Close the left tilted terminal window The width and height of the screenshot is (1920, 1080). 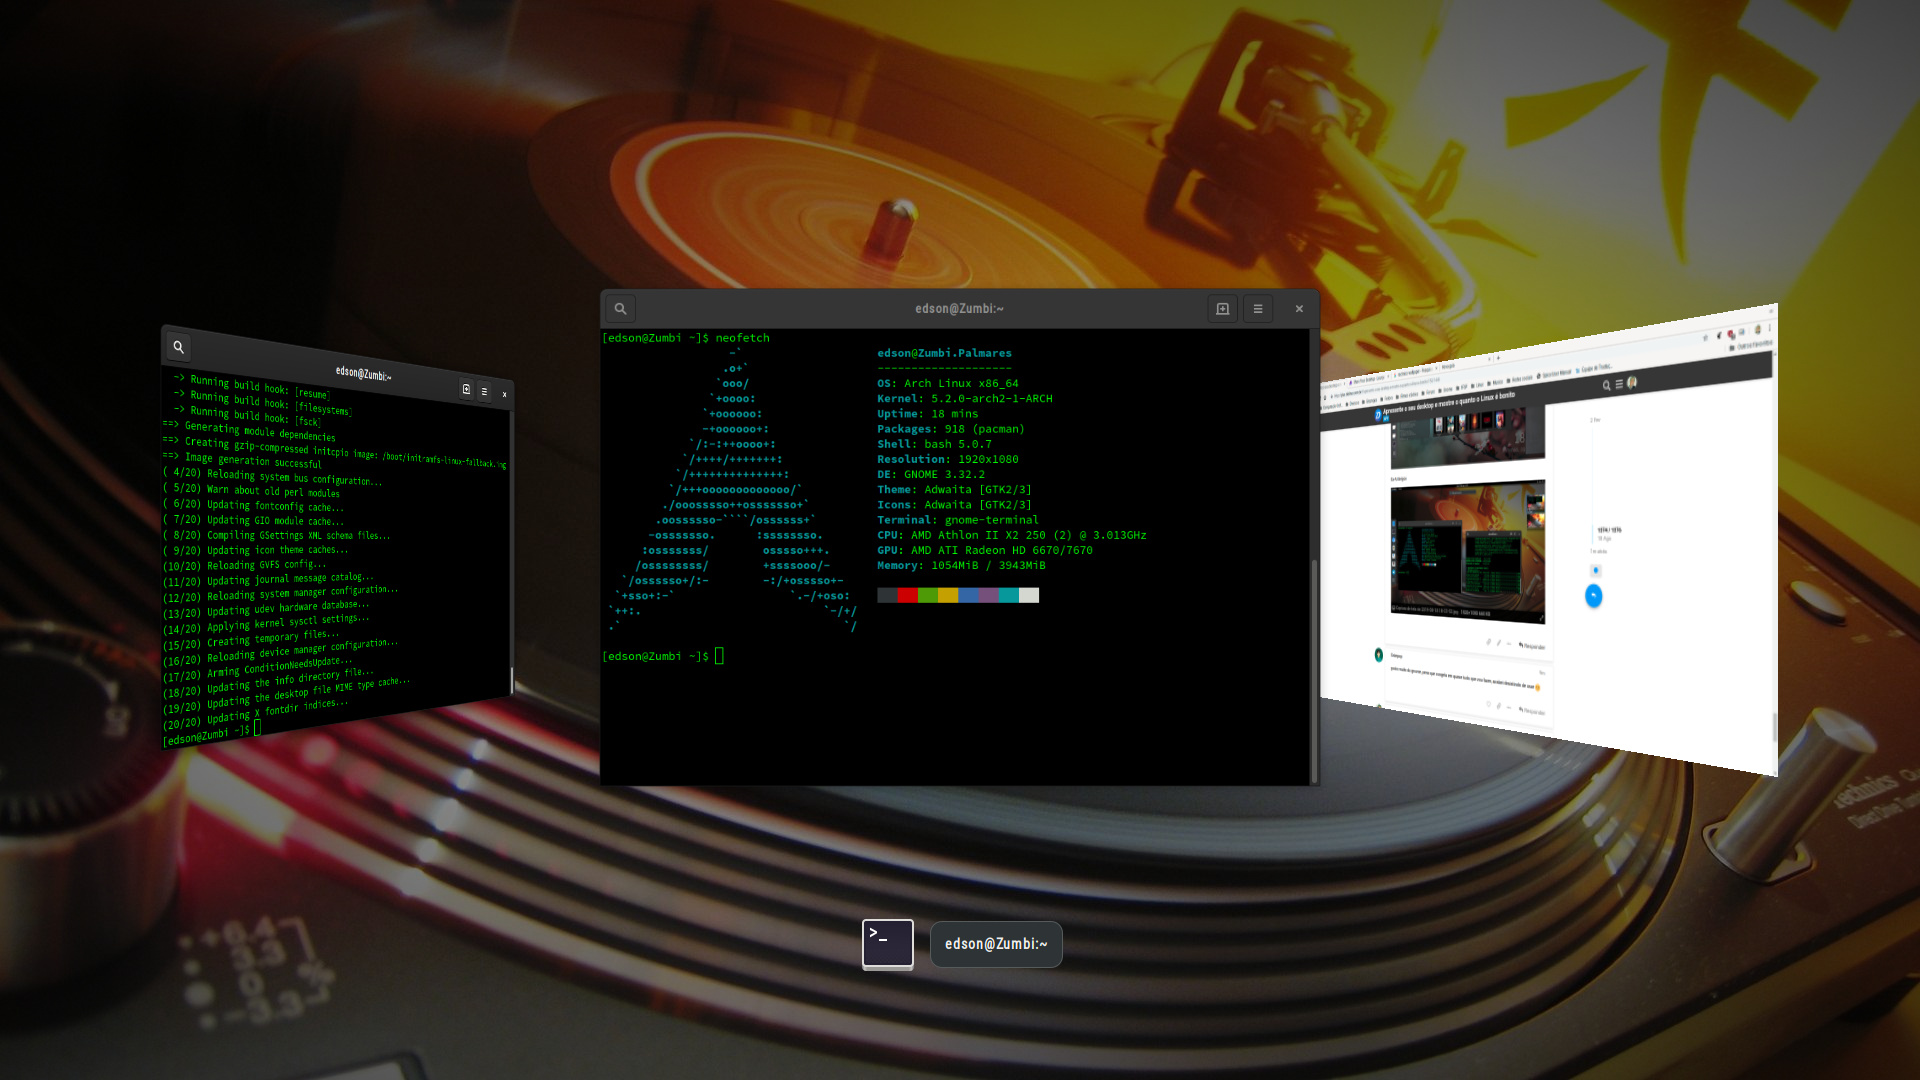pos(504,394)
